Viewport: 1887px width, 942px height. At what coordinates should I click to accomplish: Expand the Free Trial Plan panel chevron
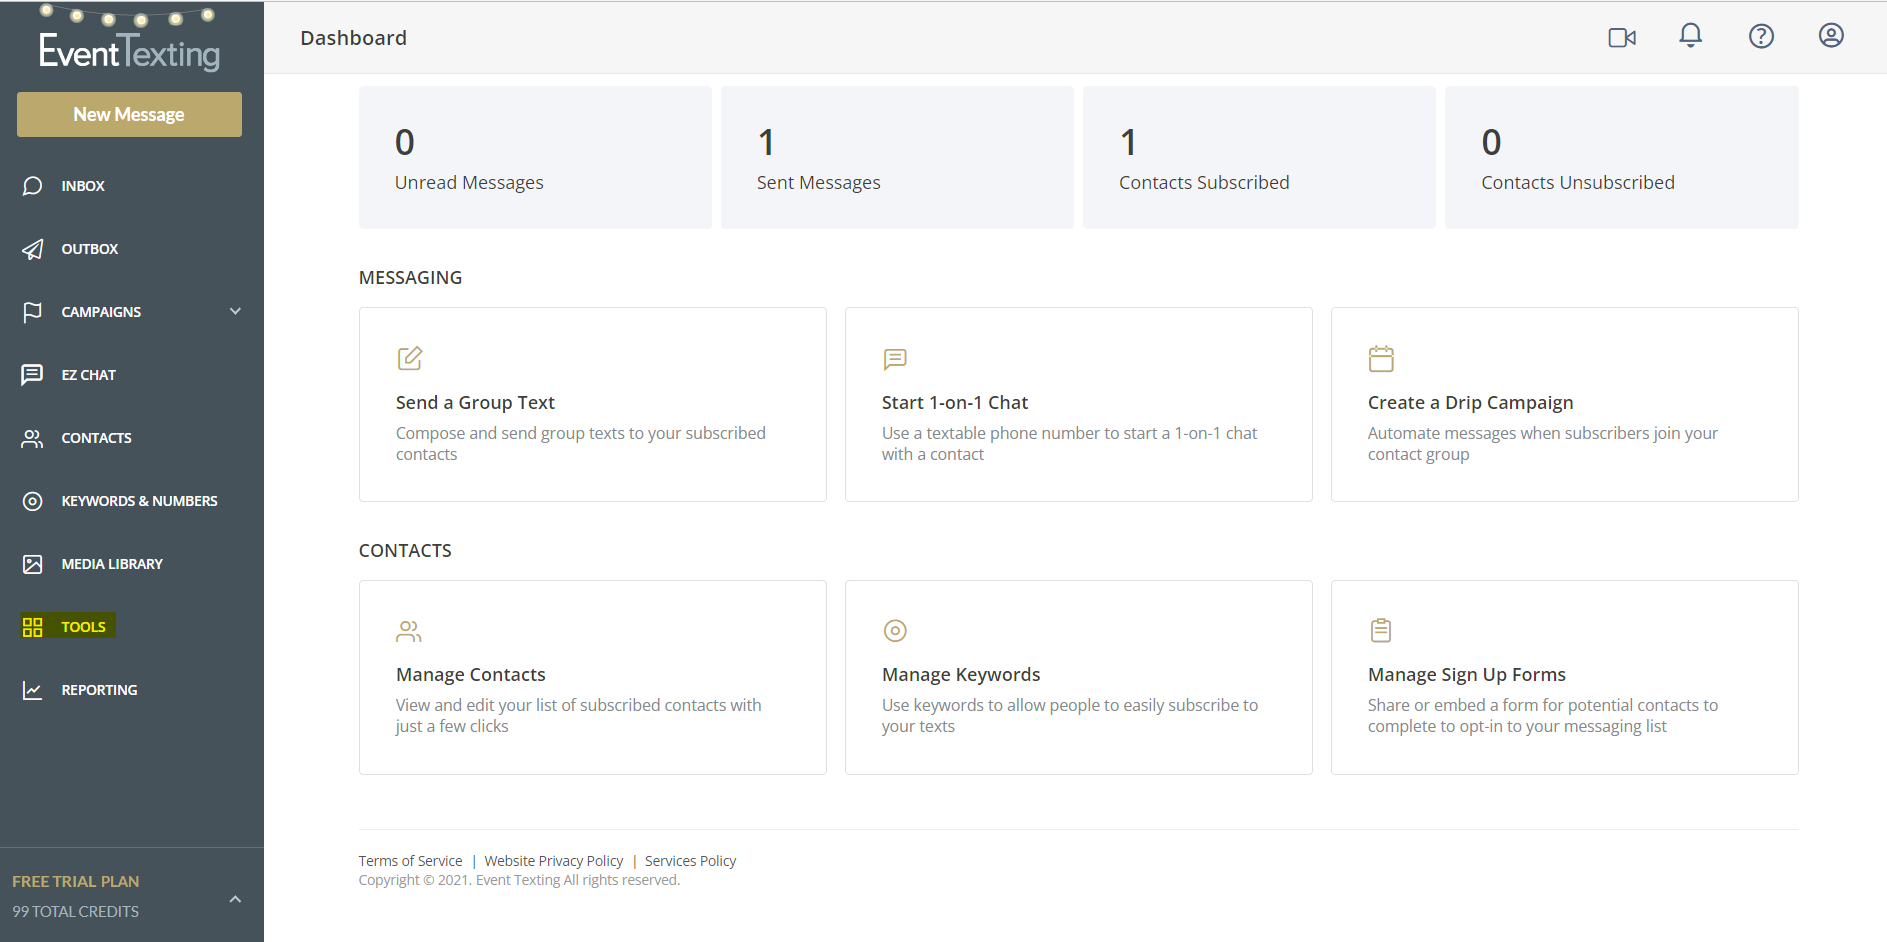[235, 899]
